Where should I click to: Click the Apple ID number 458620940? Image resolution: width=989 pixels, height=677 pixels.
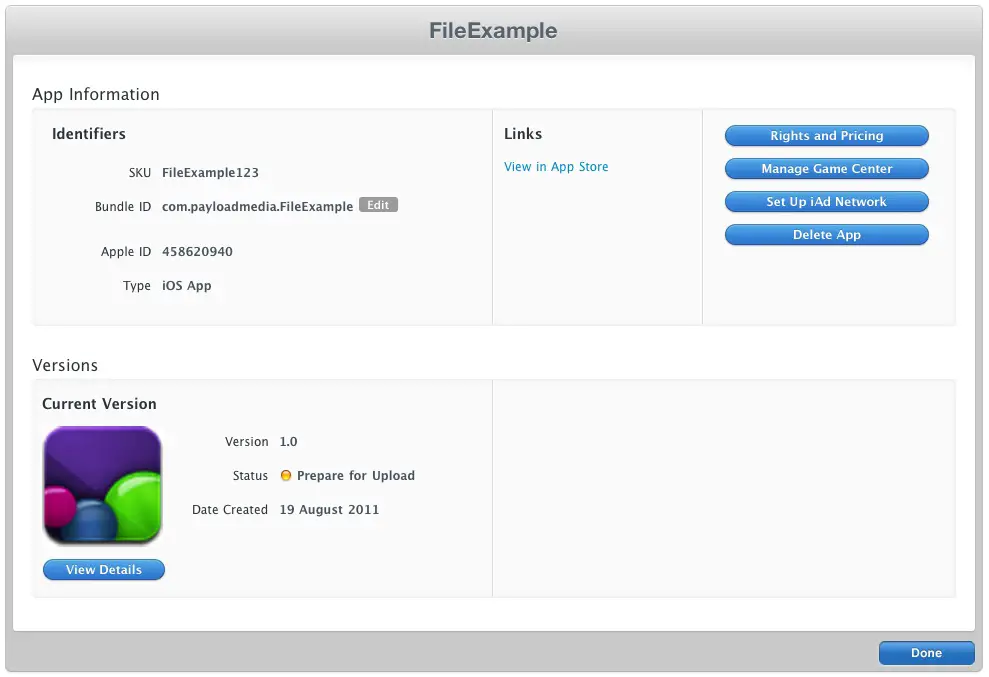pyautogui.click(x=197, y=252)
